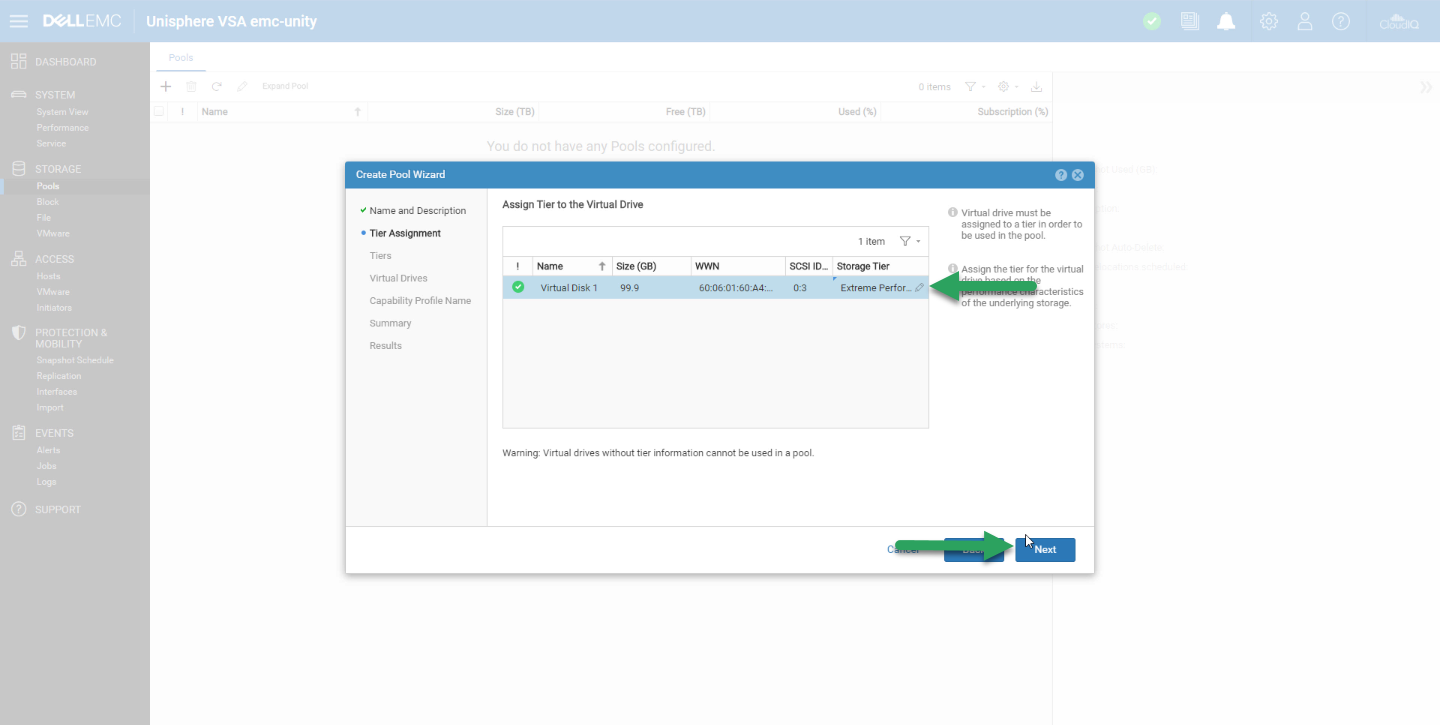Sort wizard table by WWN column
This screenshot has width=1440, height=725.
pos(738,266)
